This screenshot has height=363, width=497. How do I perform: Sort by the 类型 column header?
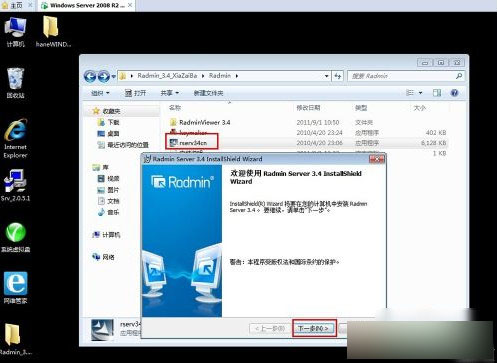point(361,108)
